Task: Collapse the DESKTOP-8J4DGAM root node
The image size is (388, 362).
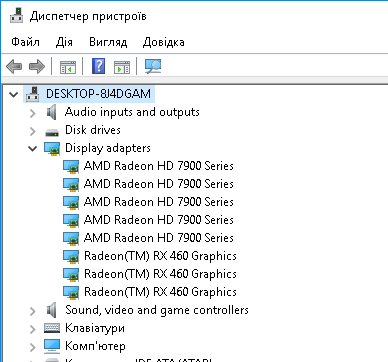Action: coord(14,94)
